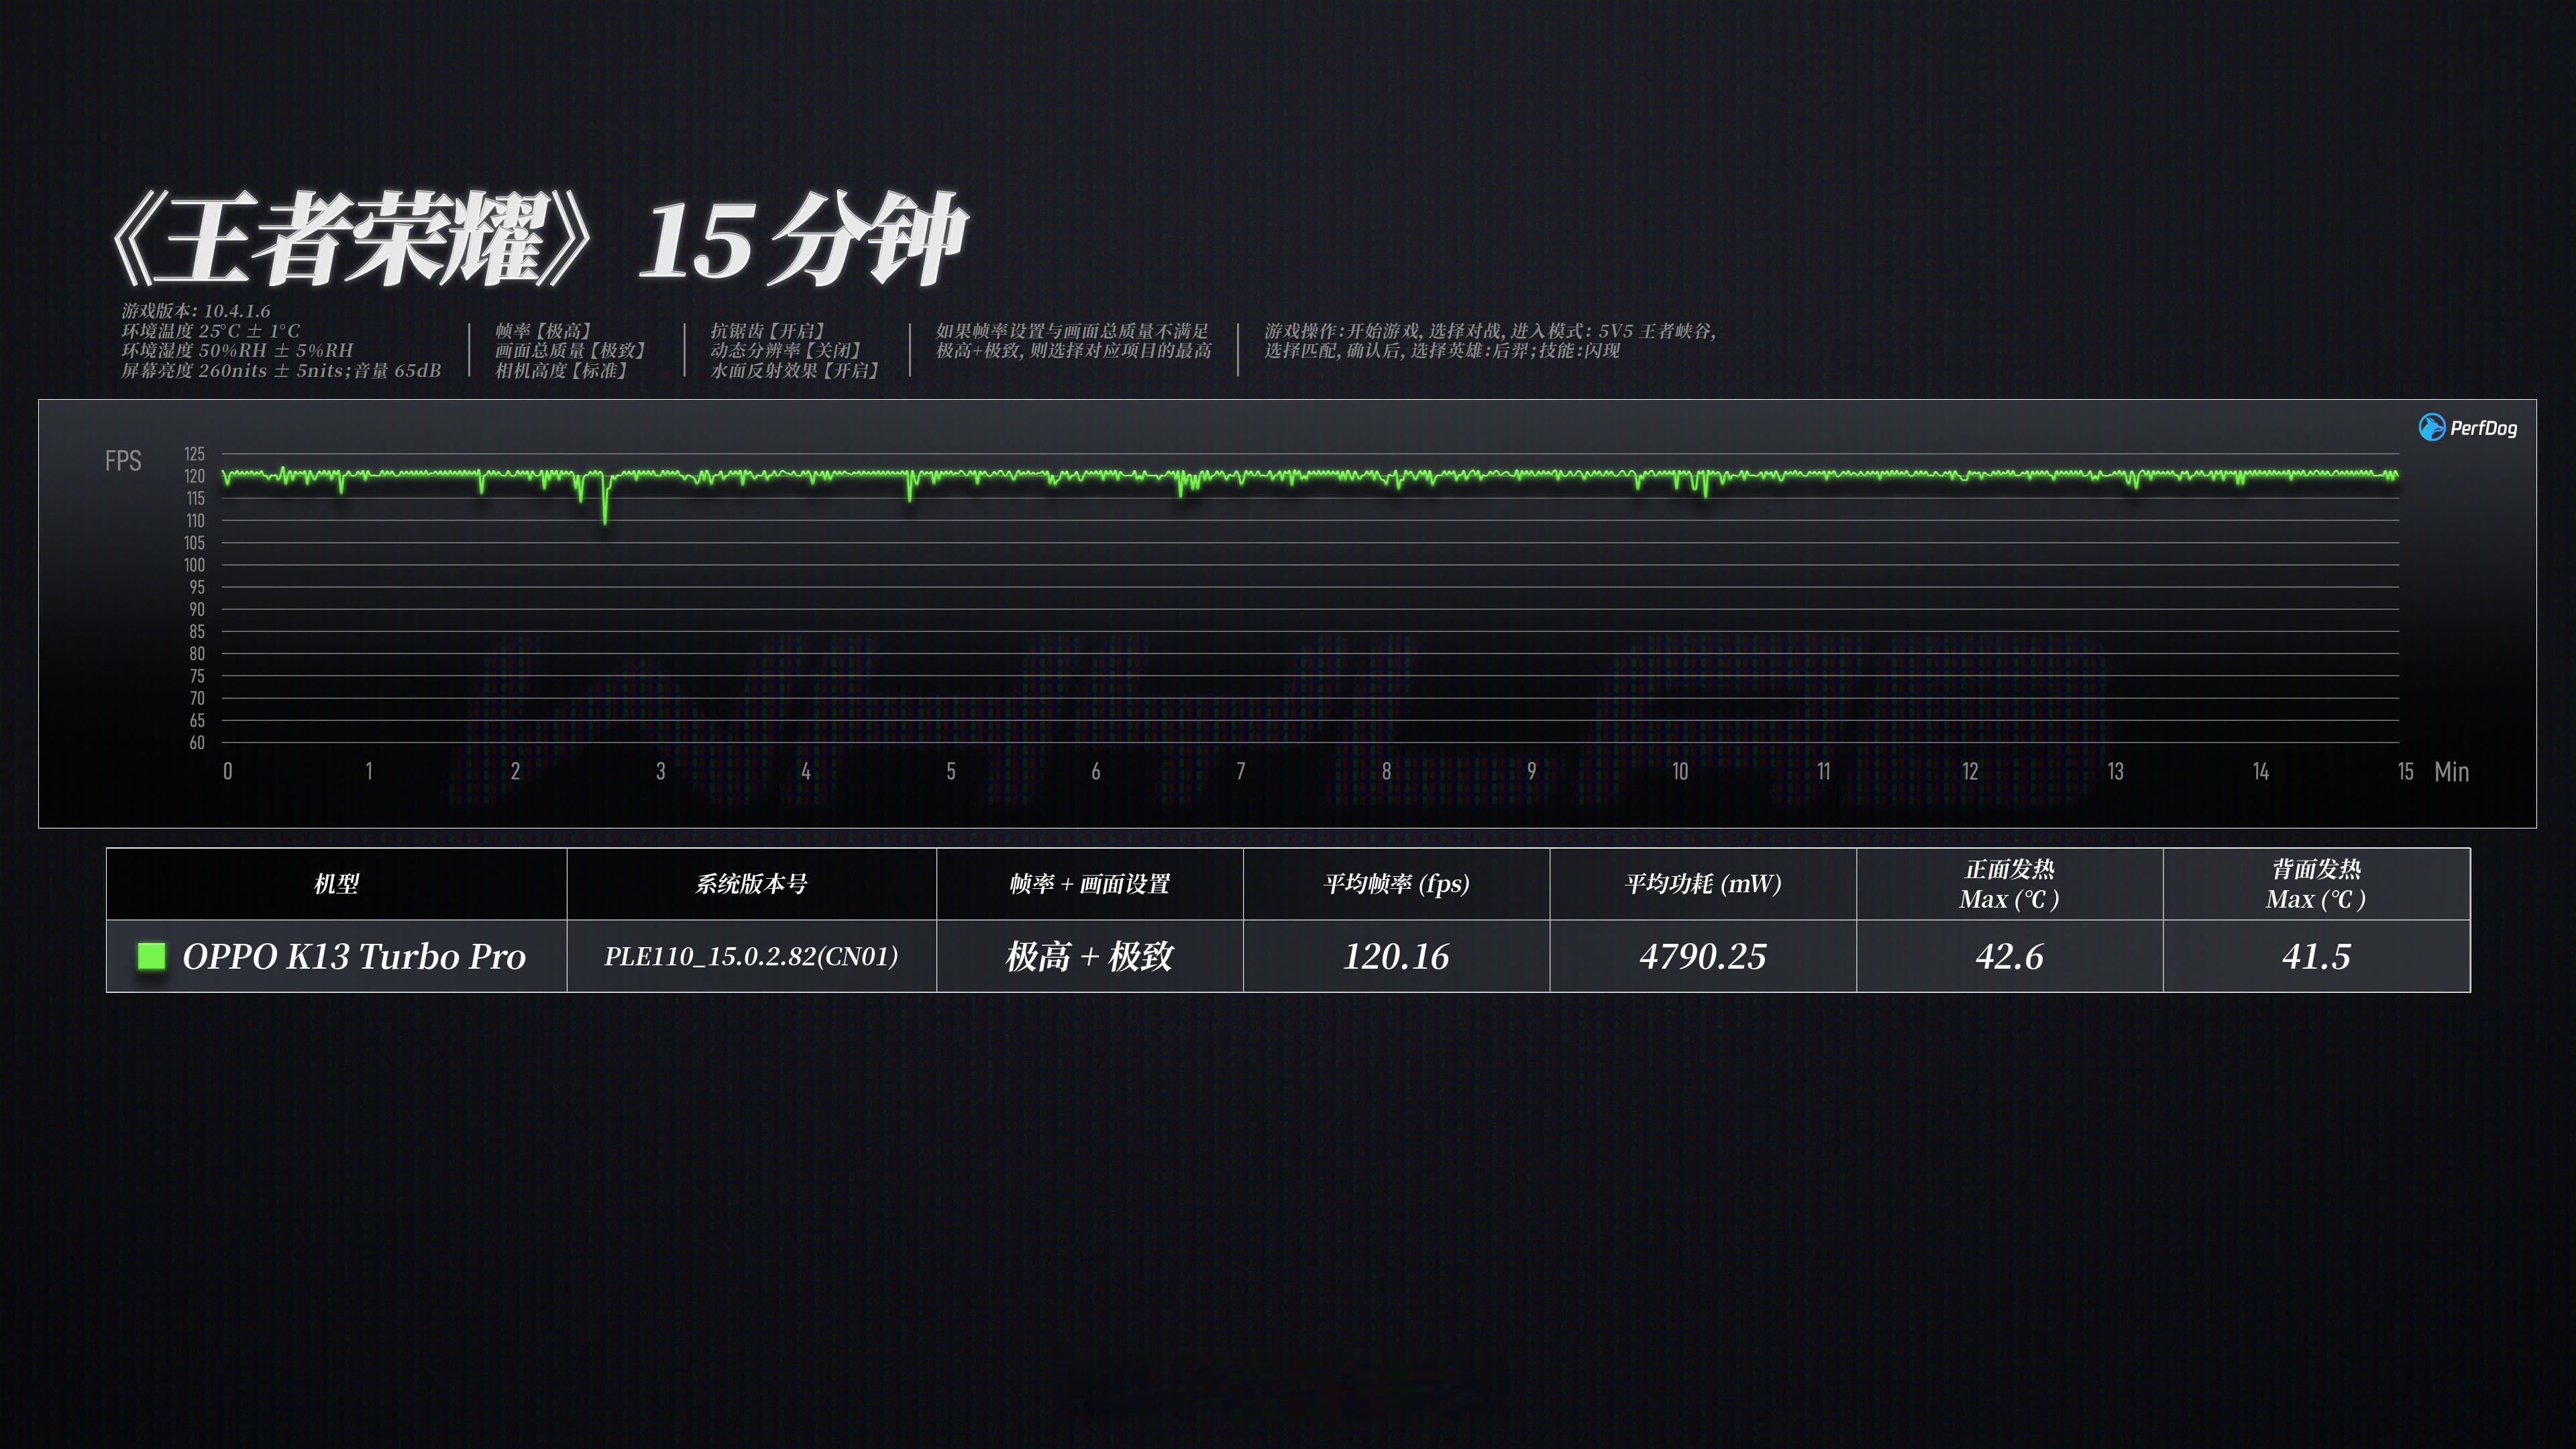This screenshot has width=2576, height=1449.
Task: Click the 5 minute mark on time axis
Action: coord(951,771)
